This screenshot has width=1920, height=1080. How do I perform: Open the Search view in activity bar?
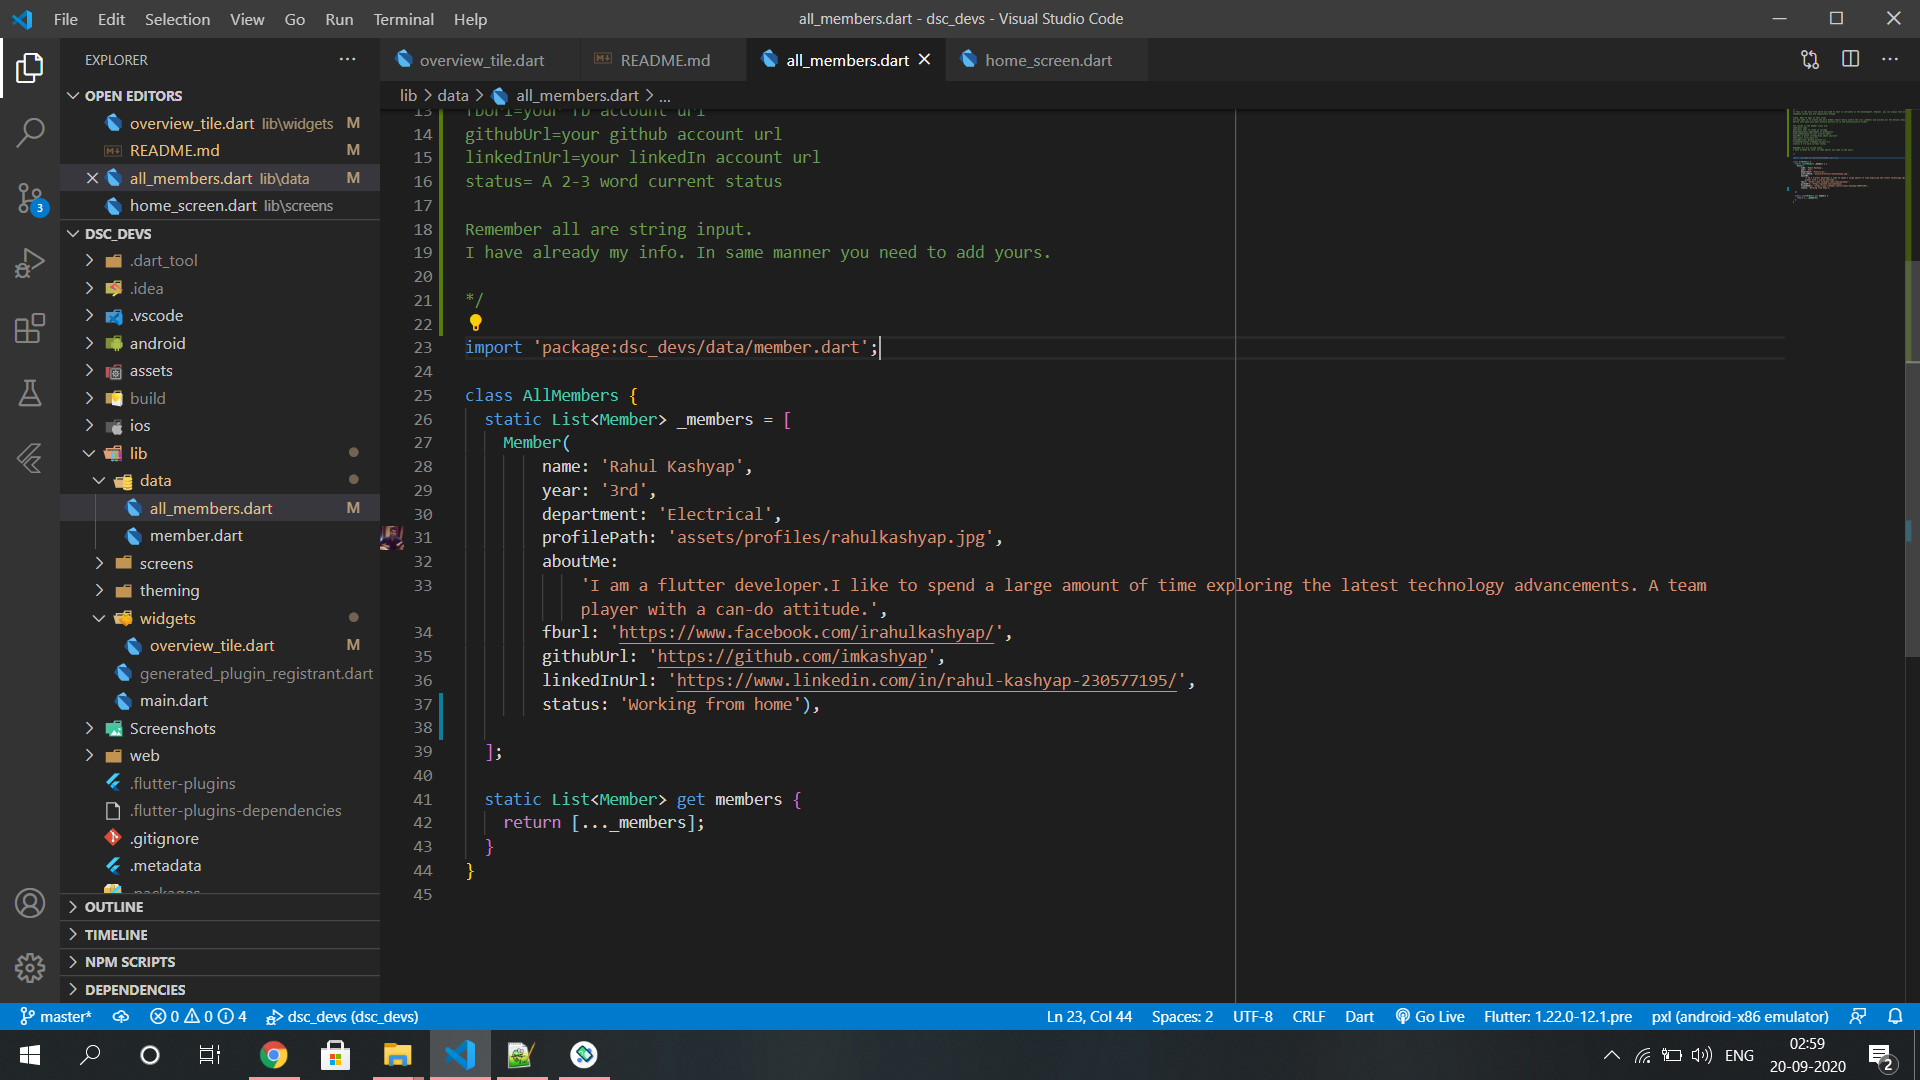(30, 132)
